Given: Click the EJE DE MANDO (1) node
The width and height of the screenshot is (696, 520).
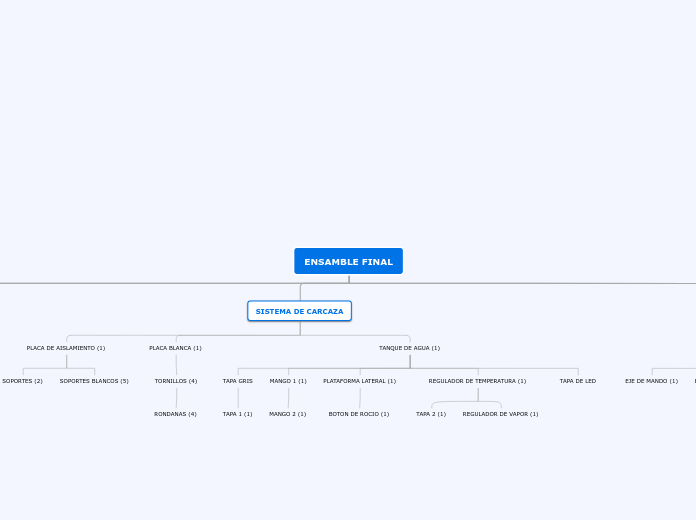Looking at the screenshot, I should (652, 381).
